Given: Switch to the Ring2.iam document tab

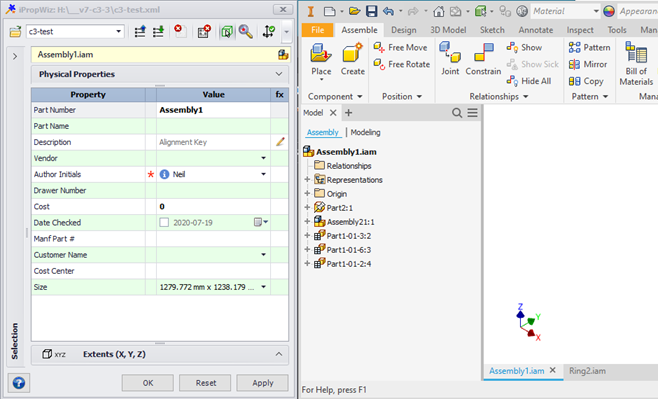Looking at the screenshot, I should pos(587,371).
